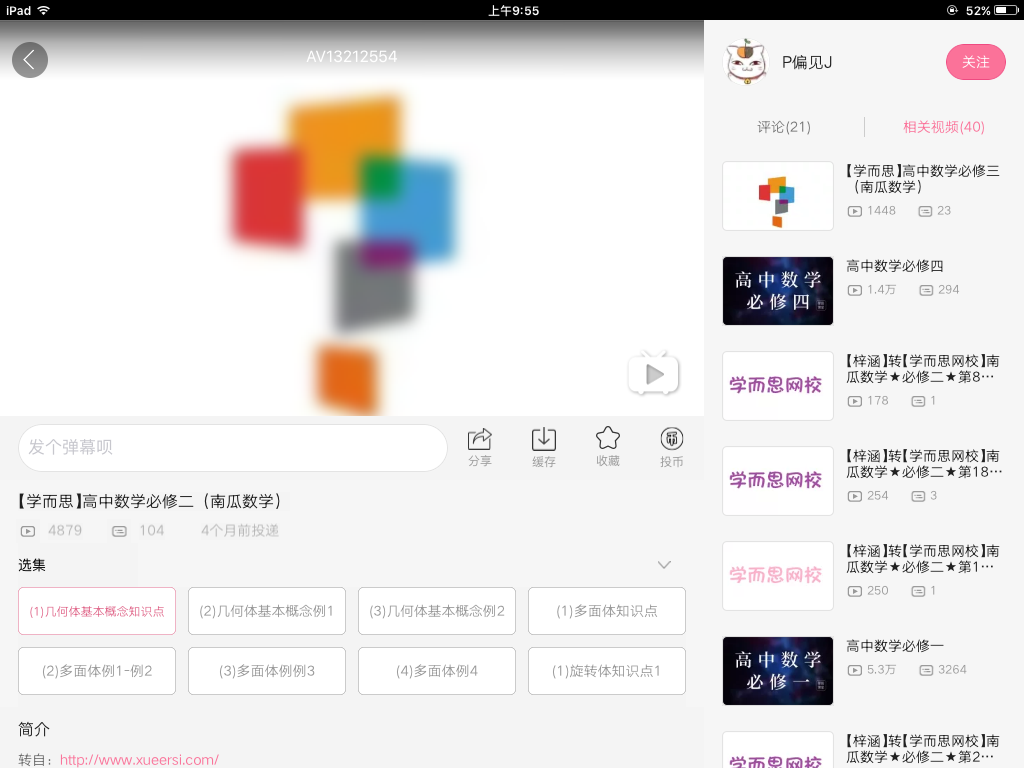Switch to 相关视频(40) tab
This screenshot has width=1024, height=768.
pos(944,127)
